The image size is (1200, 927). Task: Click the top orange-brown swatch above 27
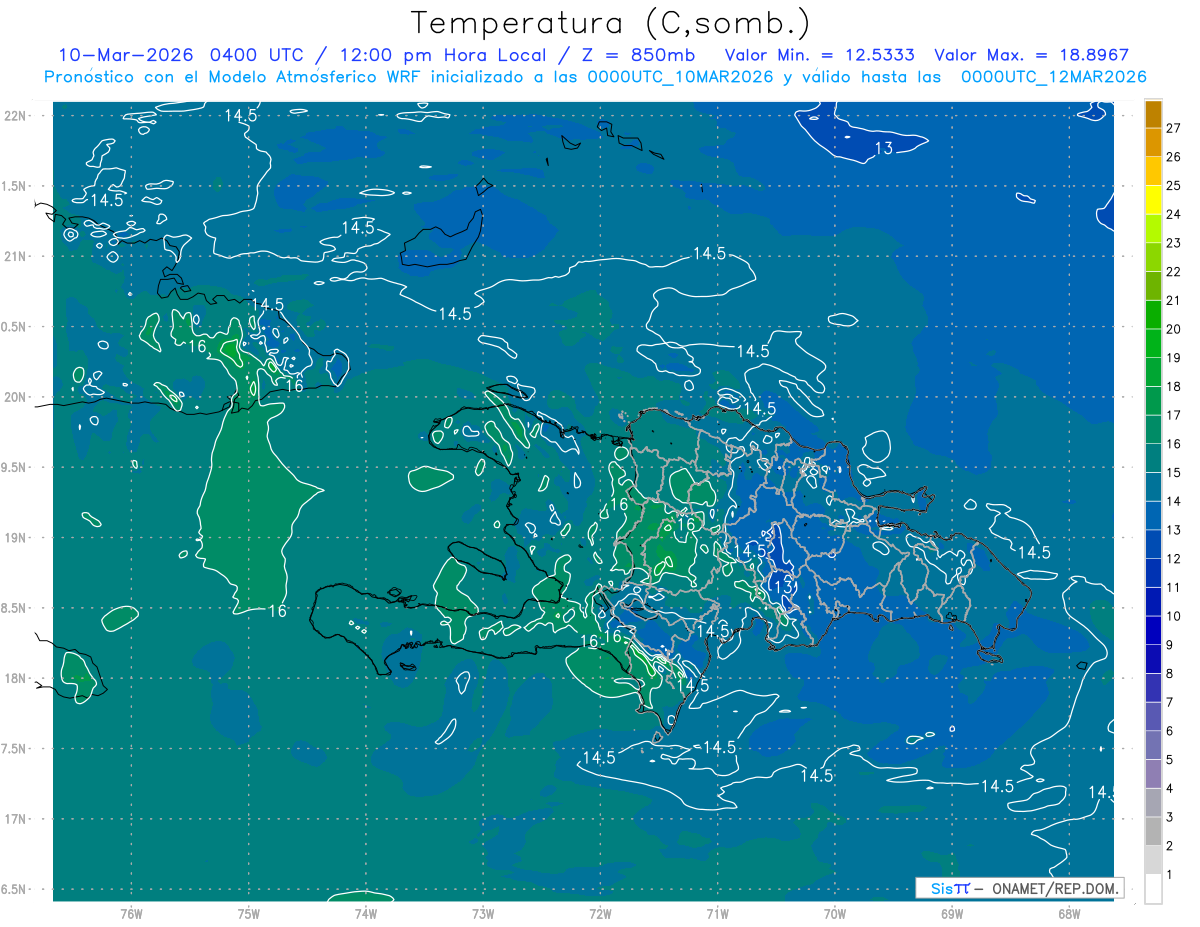(1153, 113)
